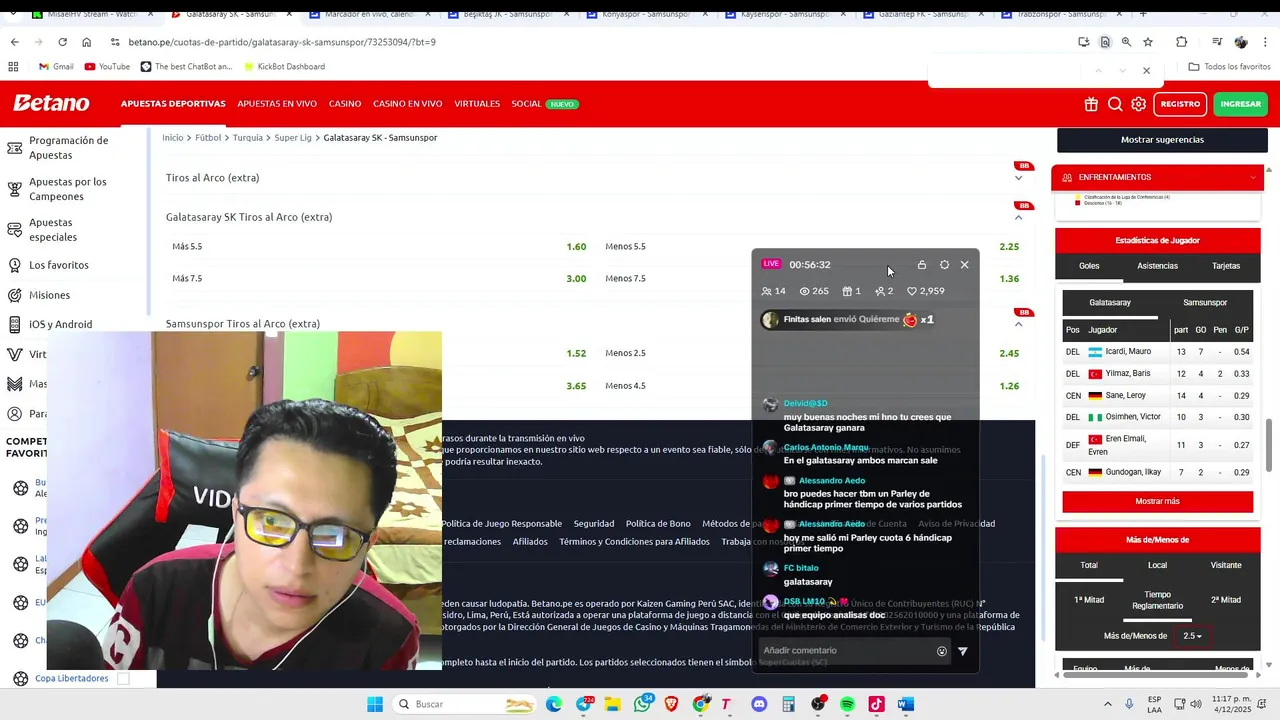Open Casino en Vivo menu item
The image size is (1280, 720).
click(408, 104)
